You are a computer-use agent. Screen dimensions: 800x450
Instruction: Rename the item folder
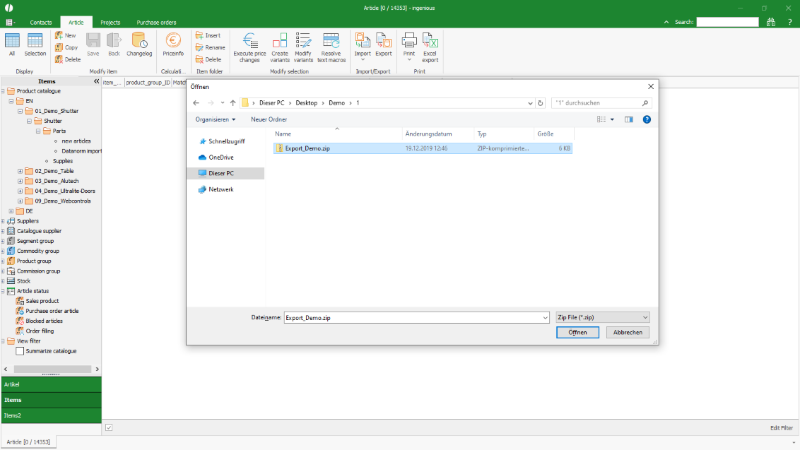[210, 47]
